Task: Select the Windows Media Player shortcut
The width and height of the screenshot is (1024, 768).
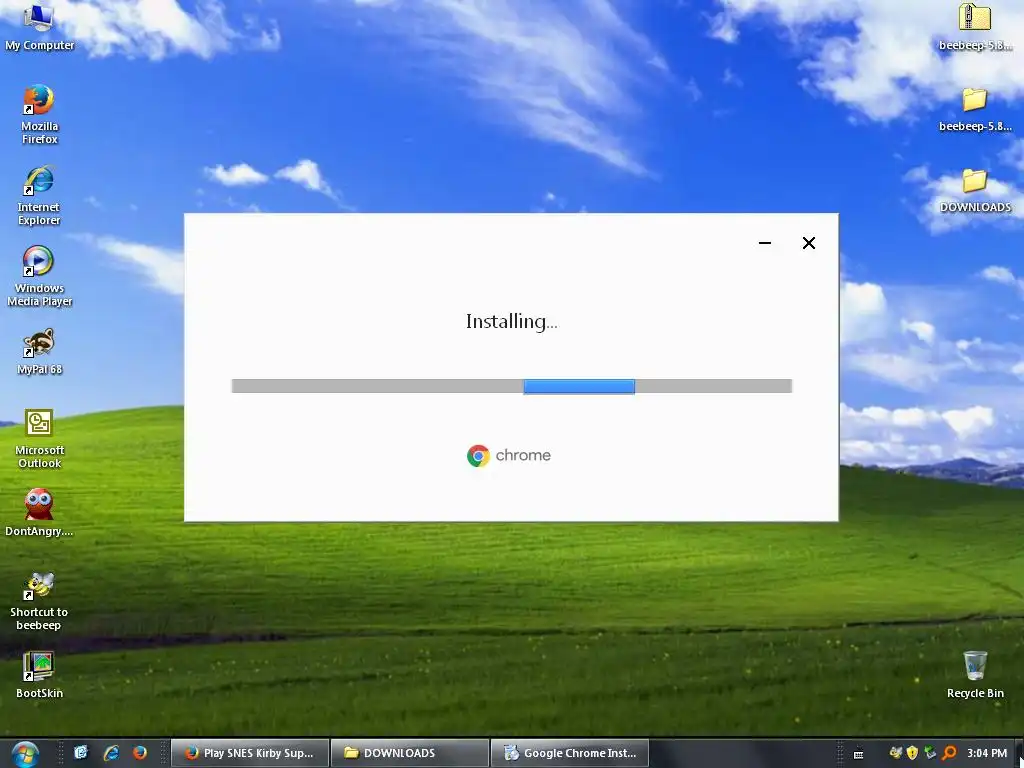Action: pos(39,276)
